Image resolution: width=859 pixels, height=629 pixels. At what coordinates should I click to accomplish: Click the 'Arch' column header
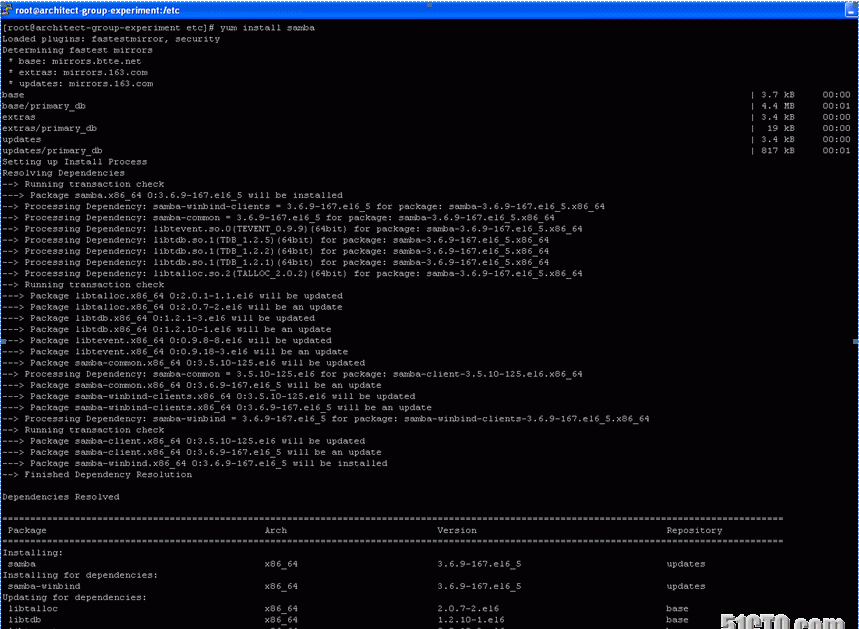(x=276, y=530)
